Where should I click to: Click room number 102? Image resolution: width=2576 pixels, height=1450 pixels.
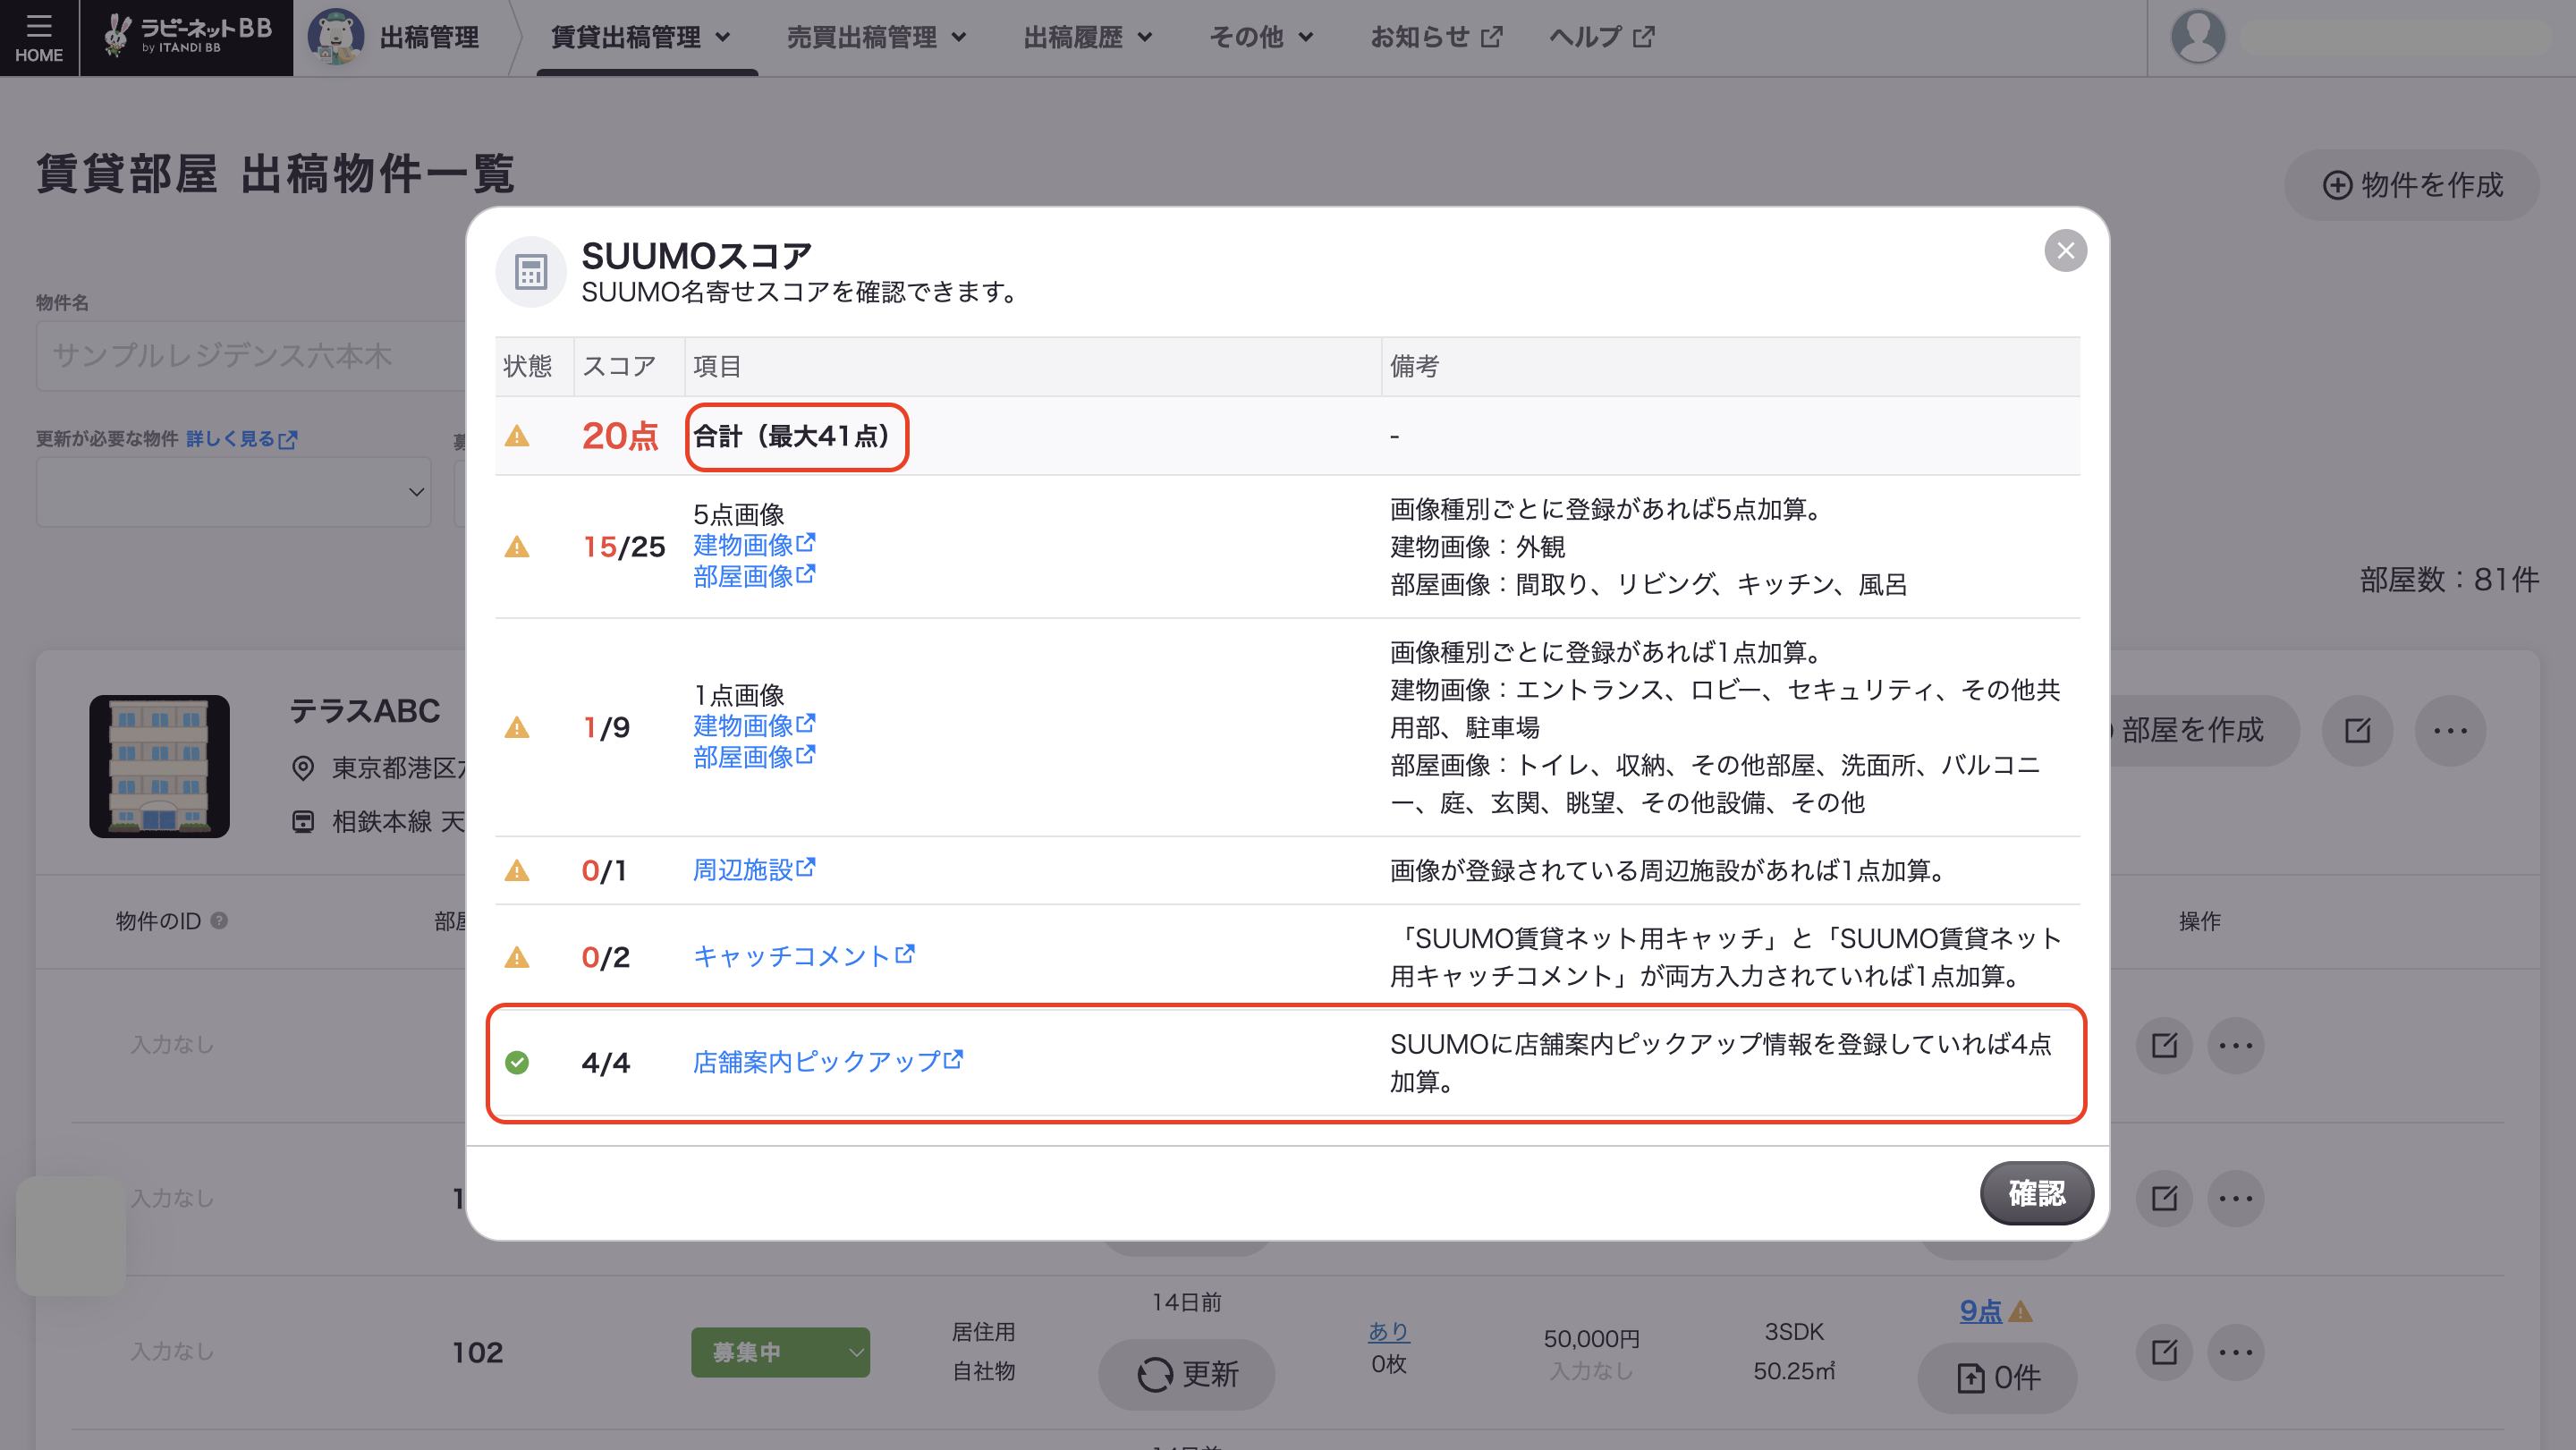pos(477,1352)
